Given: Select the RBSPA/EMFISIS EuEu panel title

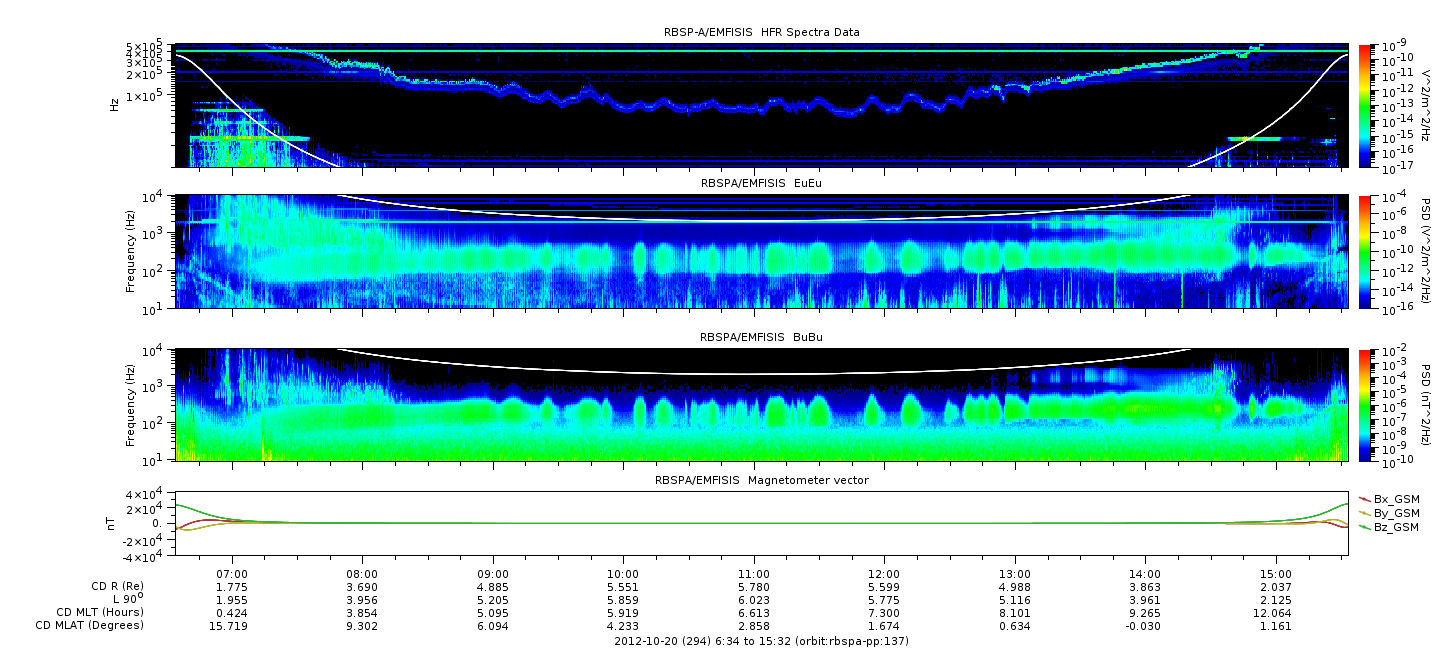Looking at the screenshot, I should tap(762, 184).
